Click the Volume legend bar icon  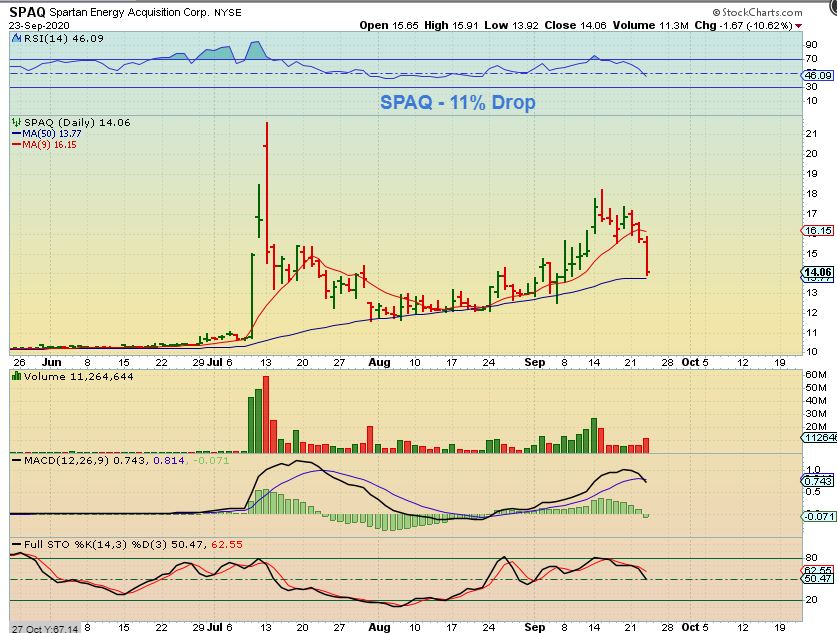click(16, 376)
